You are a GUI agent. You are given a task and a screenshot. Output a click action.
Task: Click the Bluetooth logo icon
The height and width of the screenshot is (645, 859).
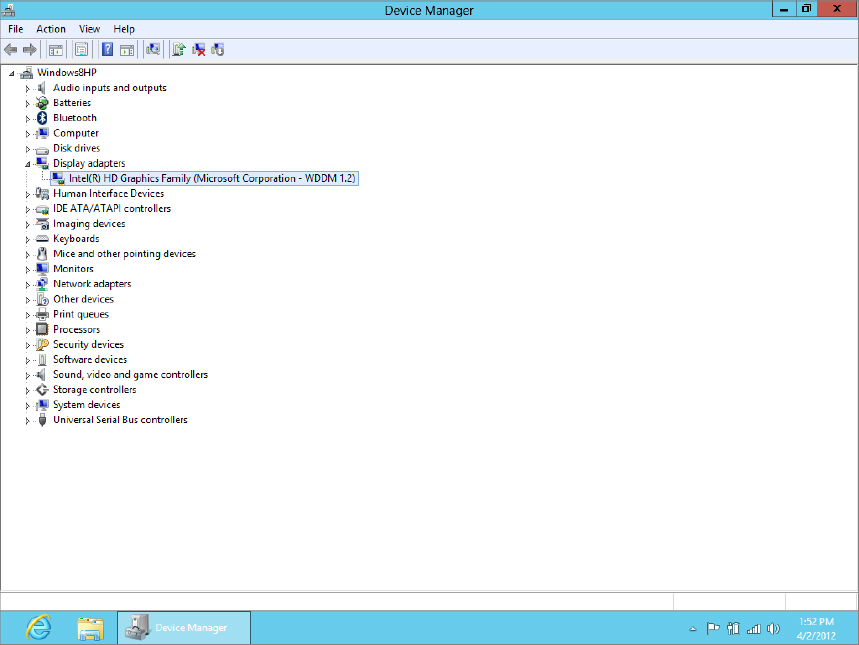pyautogui.click(x=42, y=118)
